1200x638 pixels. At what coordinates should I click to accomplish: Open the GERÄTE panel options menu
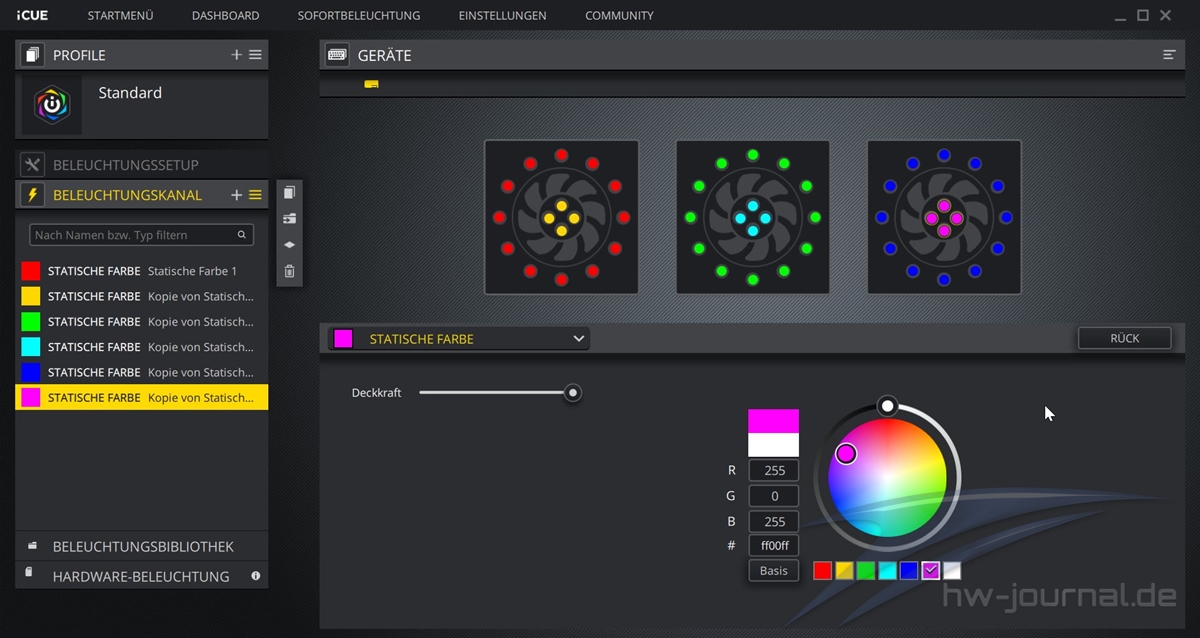(x=1169, y=55)
